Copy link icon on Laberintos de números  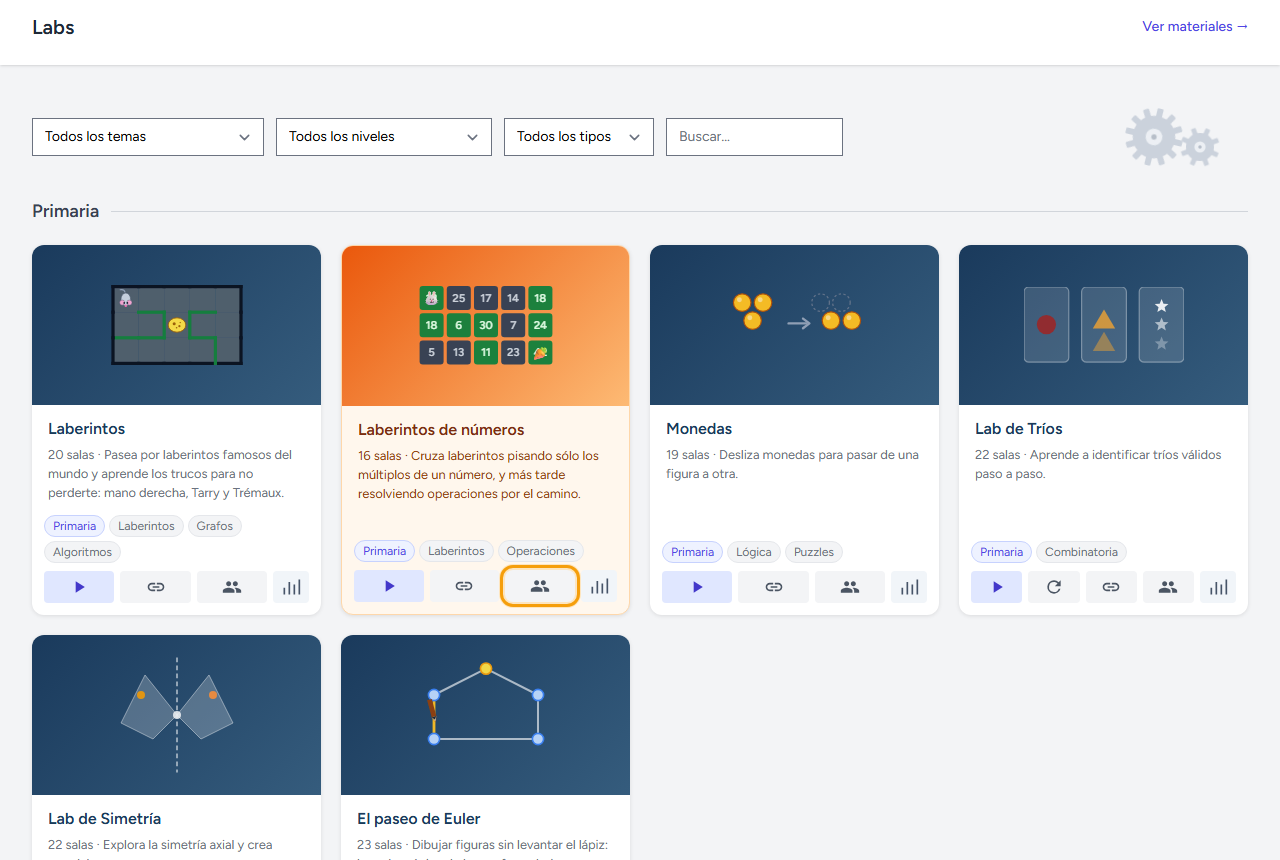tap(463, 586)
